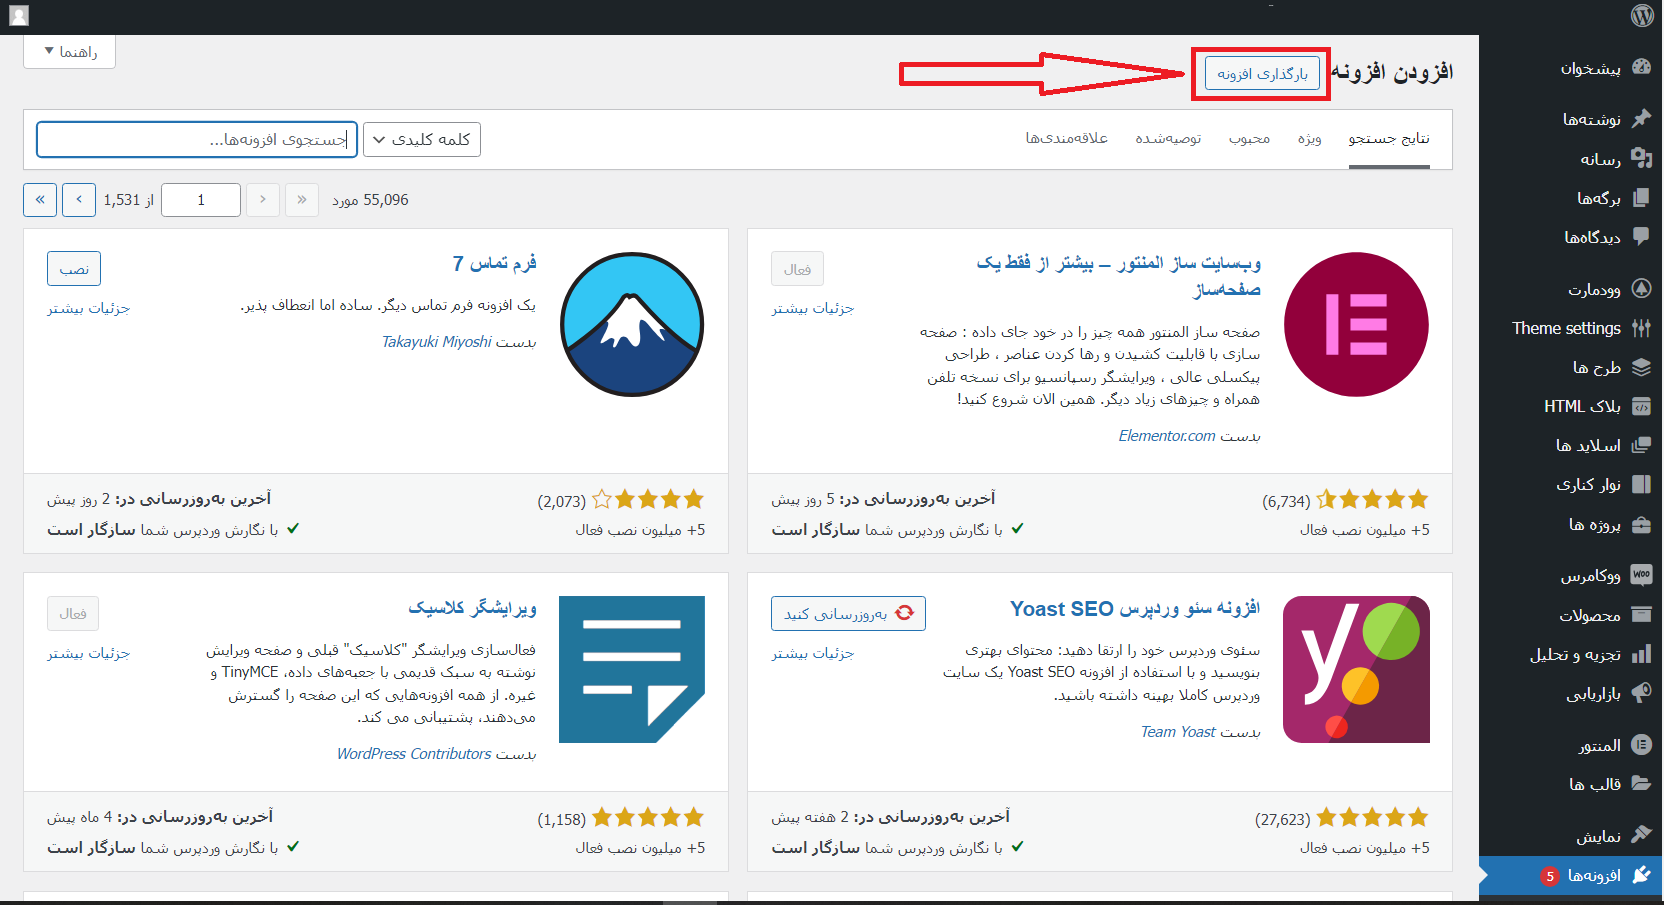Open جزئیات بیشتر for Yoast SEO
This screenshot has height=905, width=1664.
[x=812, y=653]
